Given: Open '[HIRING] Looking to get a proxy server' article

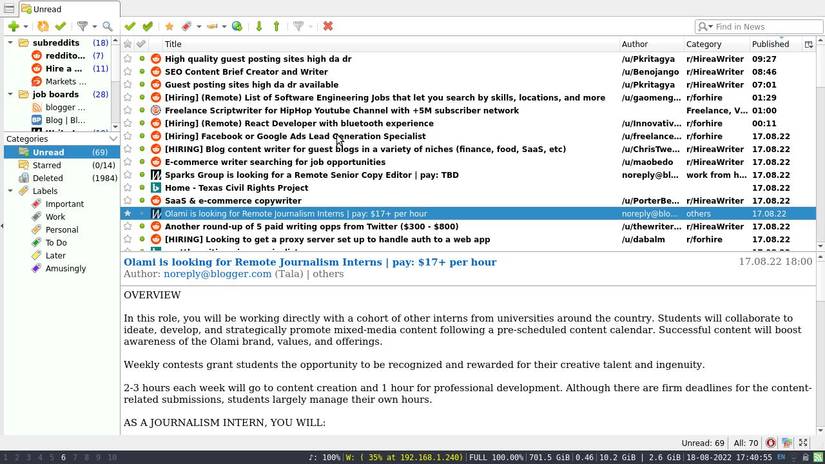Looking at the screenshot, I should [327, 239].
